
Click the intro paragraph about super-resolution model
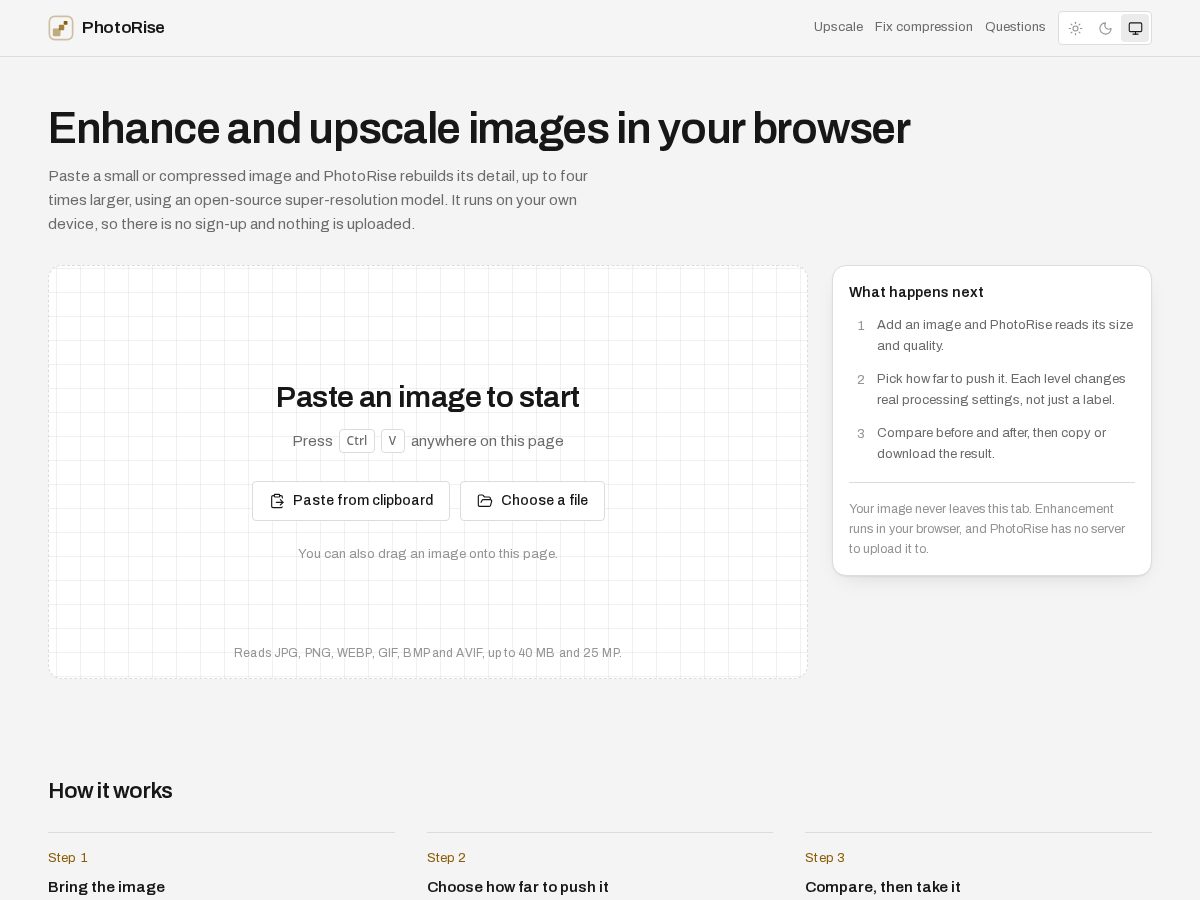(318, 200)
